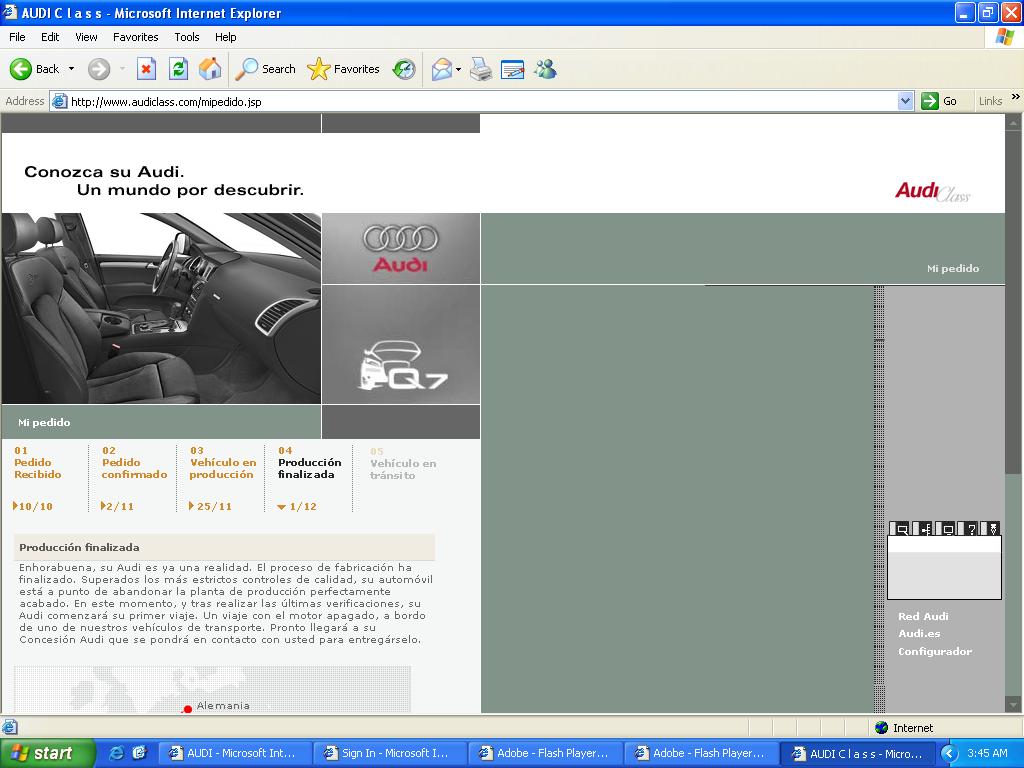Open the History clock icon
This screenshot has width=1024, height=768.
pyautogui.click(x=404, y=69)
